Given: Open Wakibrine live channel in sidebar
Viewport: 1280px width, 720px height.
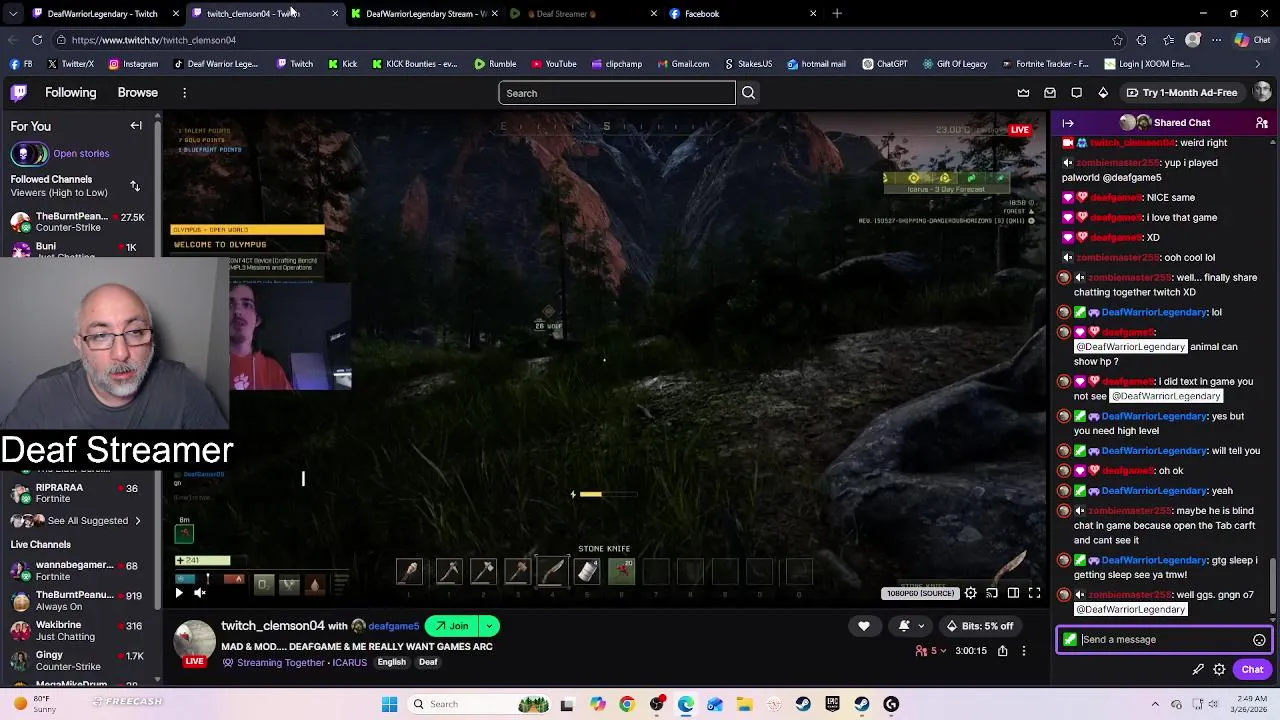Looking at the screenshot, I should 77,631.
